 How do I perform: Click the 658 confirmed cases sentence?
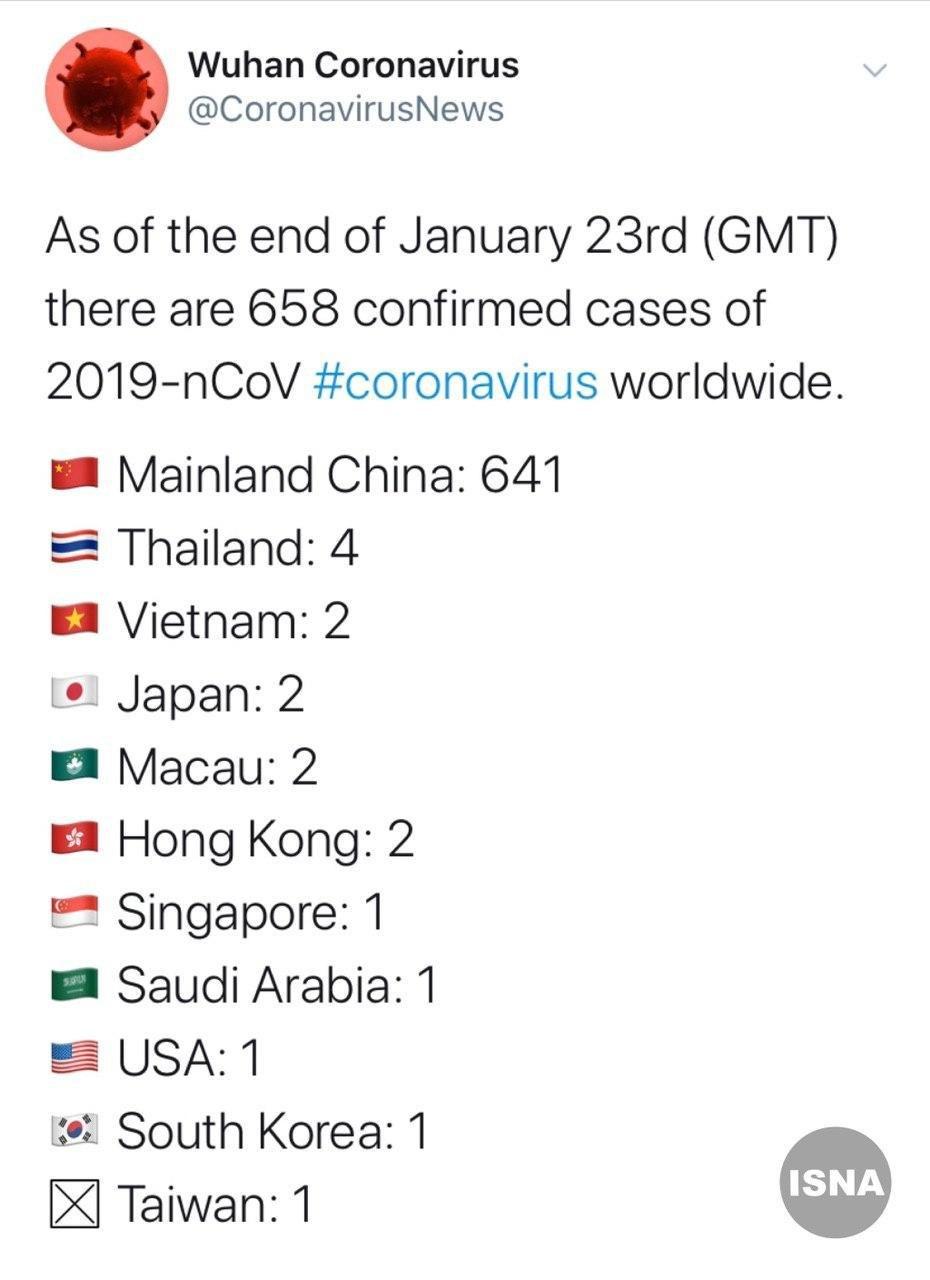(x=405, y=310)
